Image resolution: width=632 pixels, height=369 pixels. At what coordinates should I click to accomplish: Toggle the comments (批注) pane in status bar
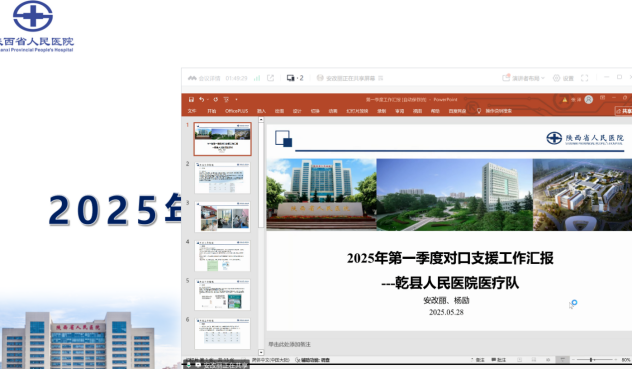click(499, 359)
